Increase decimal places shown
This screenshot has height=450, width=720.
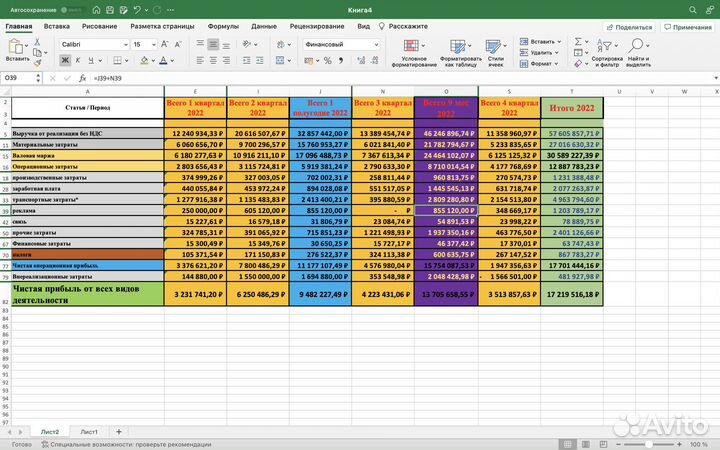click(x=361, y=60)
